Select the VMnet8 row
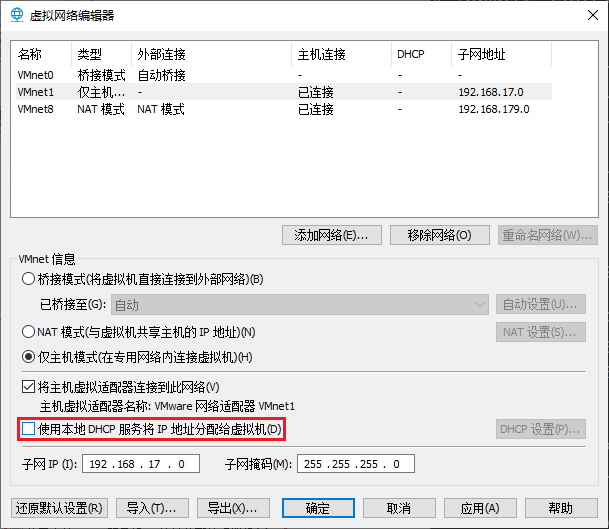609x529 pixels. (284, 109)
